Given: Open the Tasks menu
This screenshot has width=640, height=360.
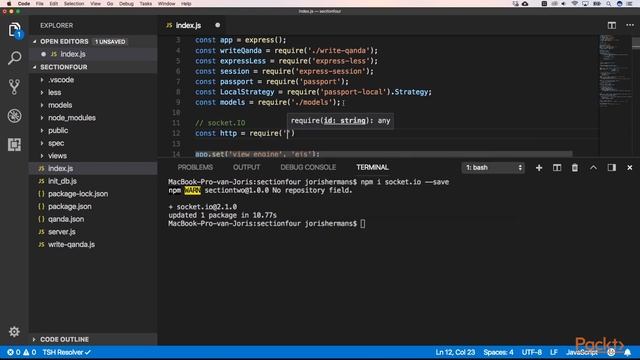Looking at the screenshot, I should coord(146,4).
